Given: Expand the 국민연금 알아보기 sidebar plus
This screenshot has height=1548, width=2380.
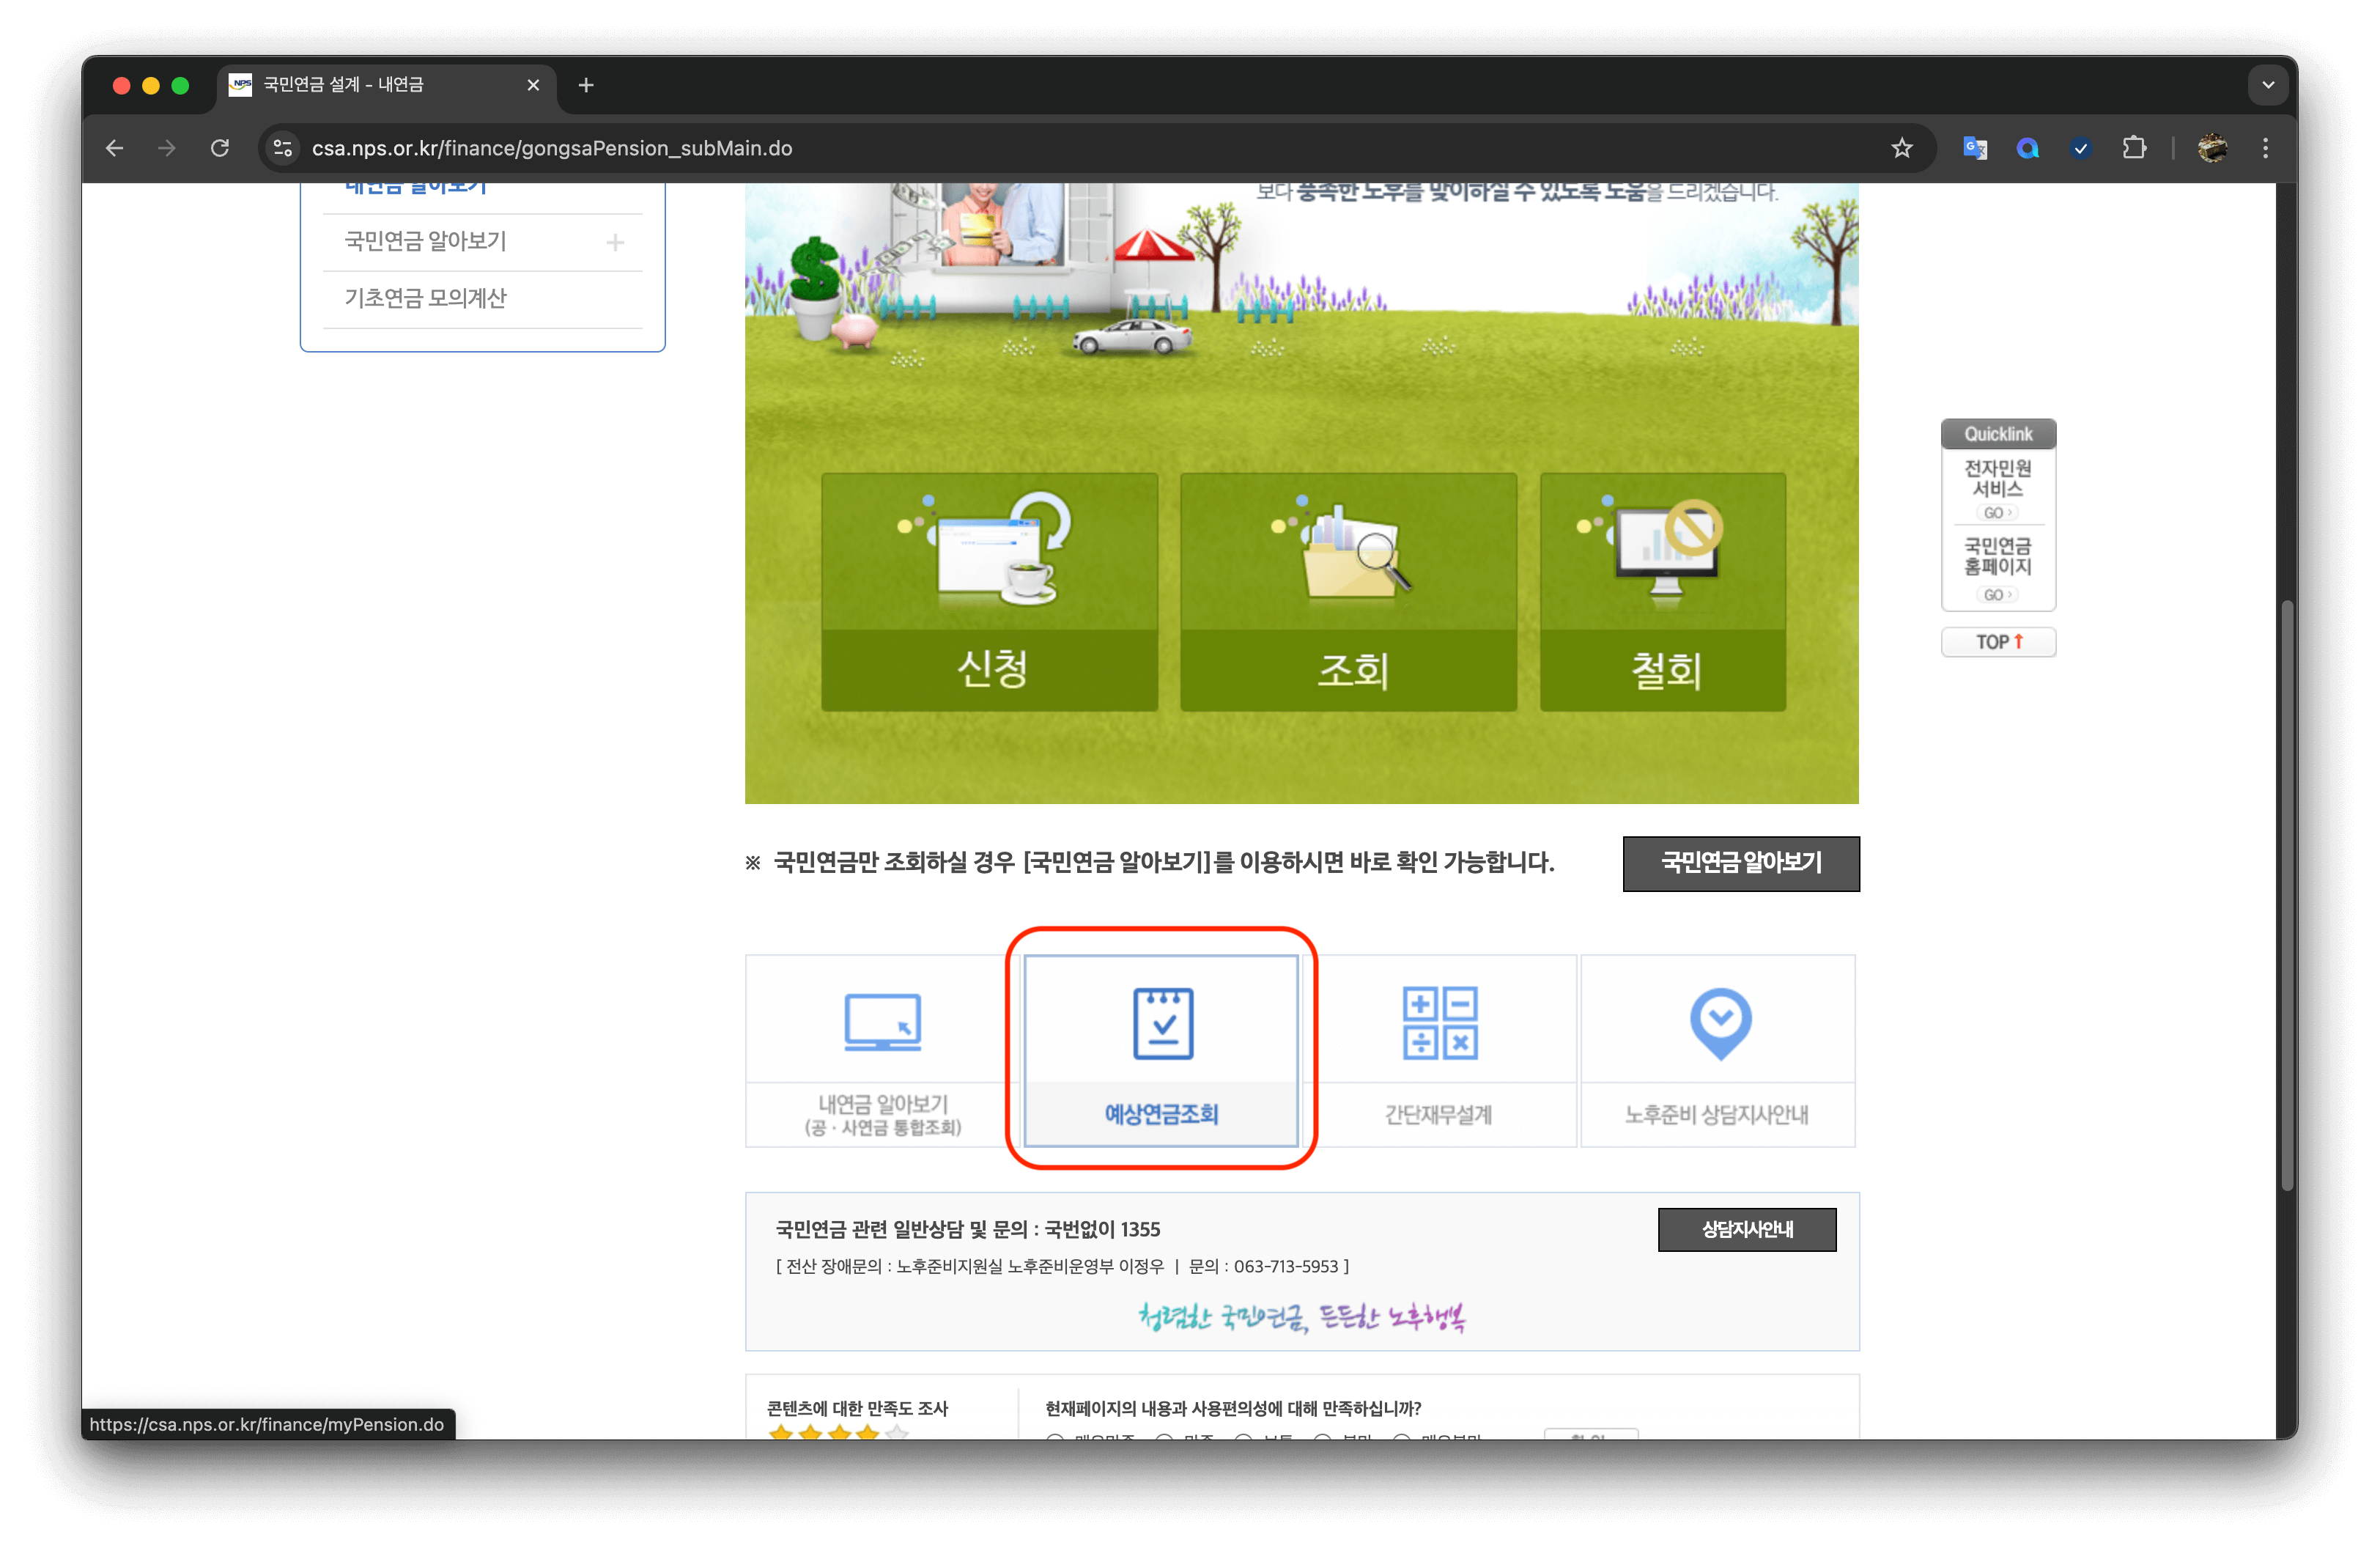Looking at the screenshot, I should (x=615, y=242).
